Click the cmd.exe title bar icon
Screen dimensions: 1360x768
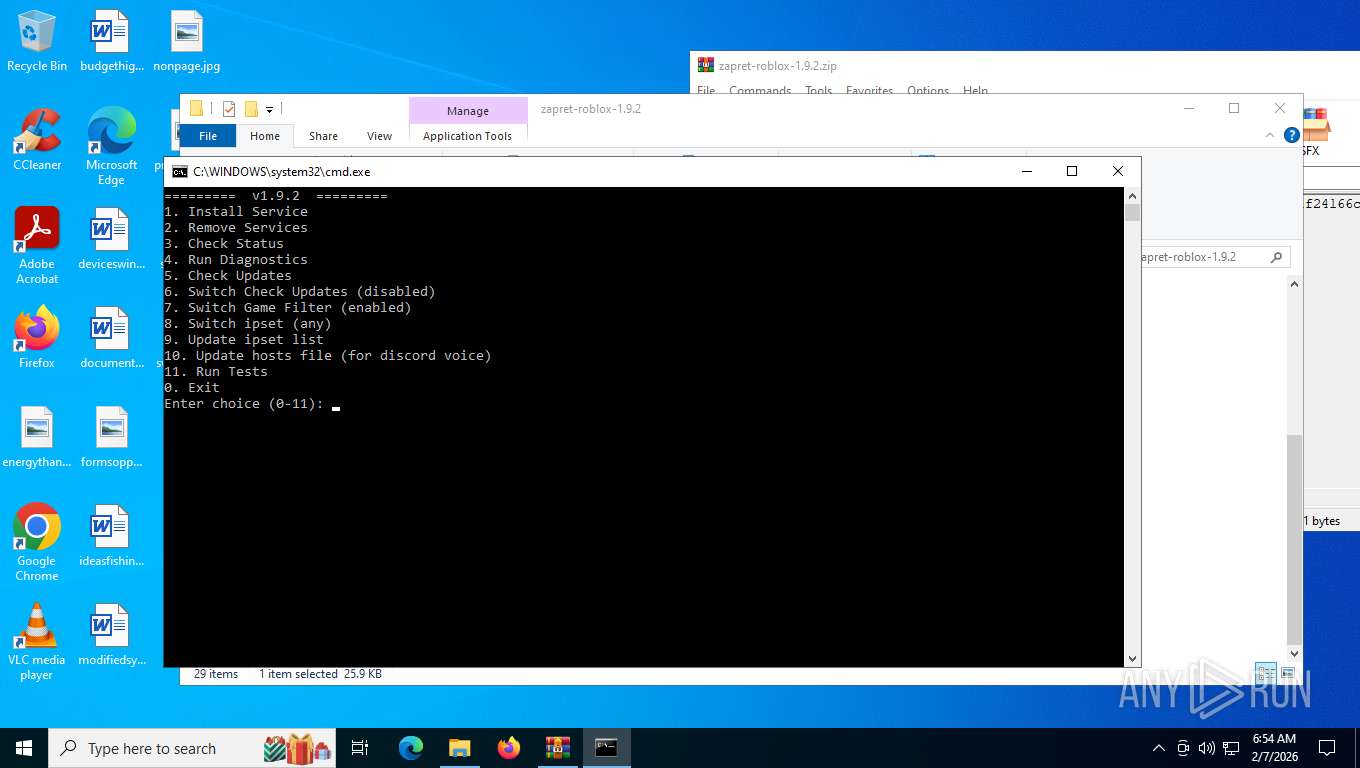pyautogui.click(x=180, y=172)
